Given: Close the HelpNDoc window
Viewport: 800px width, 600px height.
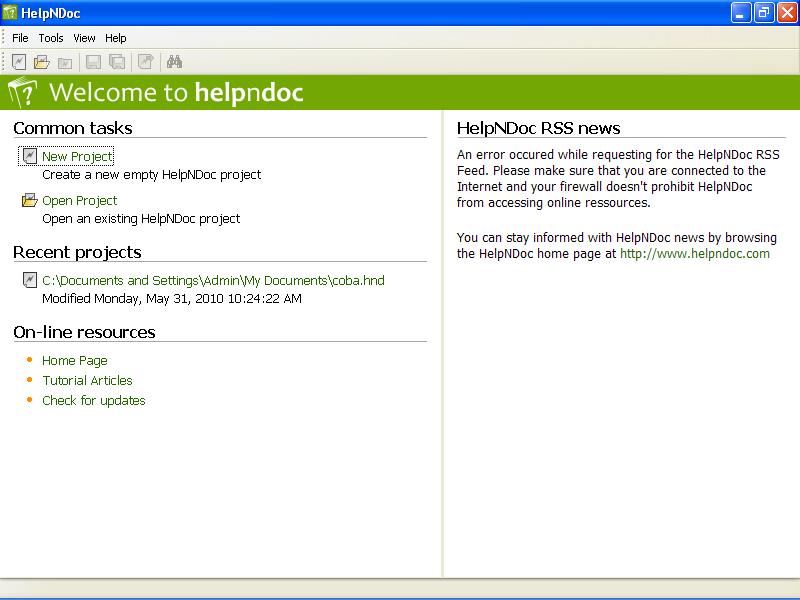Looking at the screenshot, I should pyautogui.click(x=787, y=12).
